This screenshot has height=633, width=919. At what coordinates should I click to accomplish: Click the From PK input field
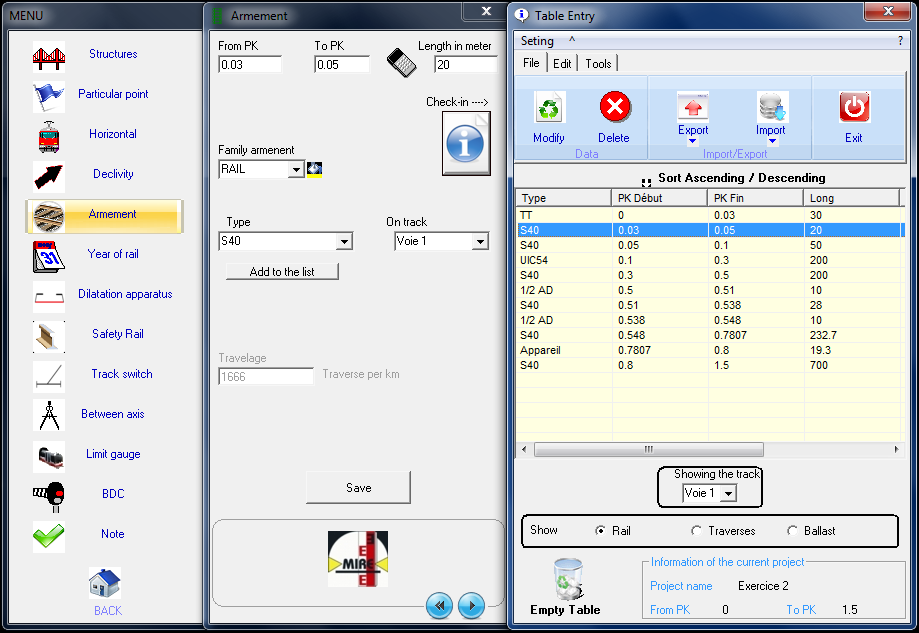[249, 65]
